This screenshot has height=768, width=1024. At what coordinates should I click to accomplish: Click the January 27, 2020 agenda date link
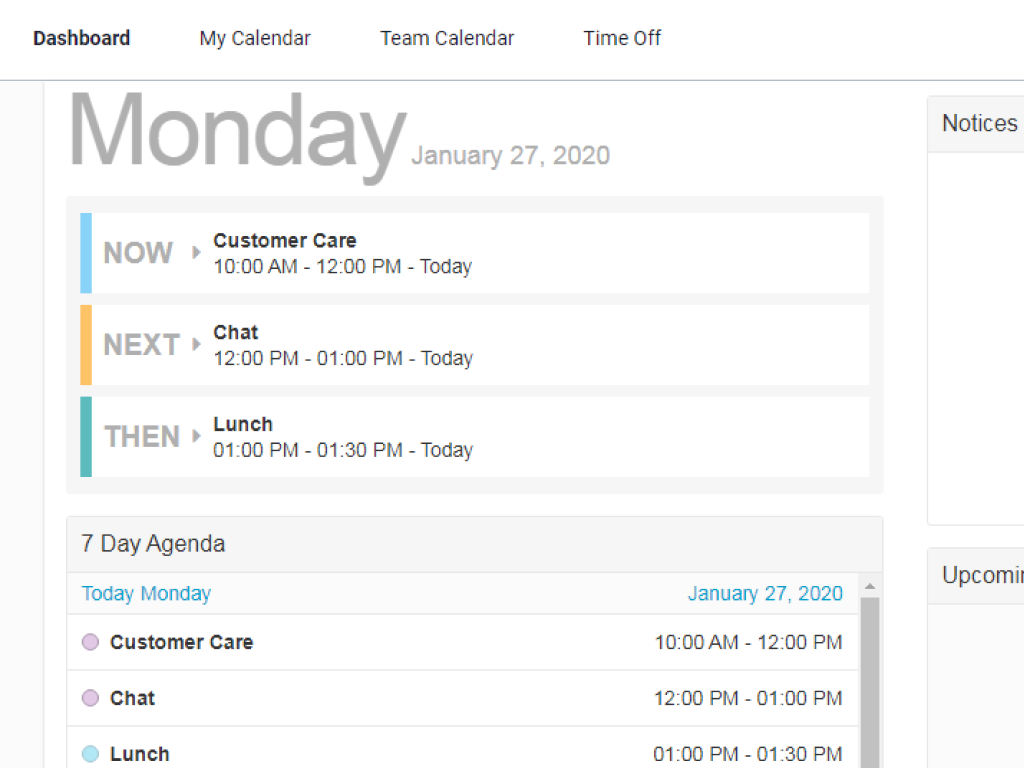click(765, 594)
